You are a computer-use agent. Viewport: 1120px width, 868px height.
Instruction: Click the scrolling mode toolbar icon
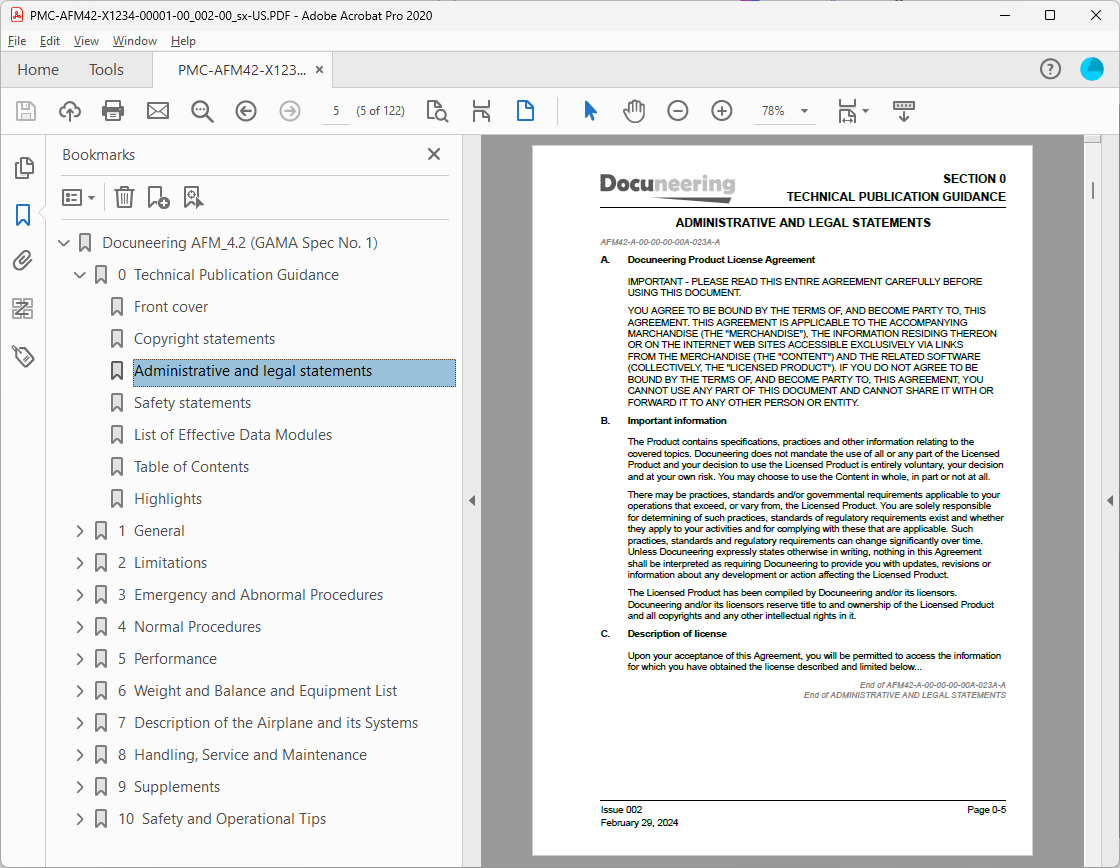pyautogui.click(x=904, y=111)
